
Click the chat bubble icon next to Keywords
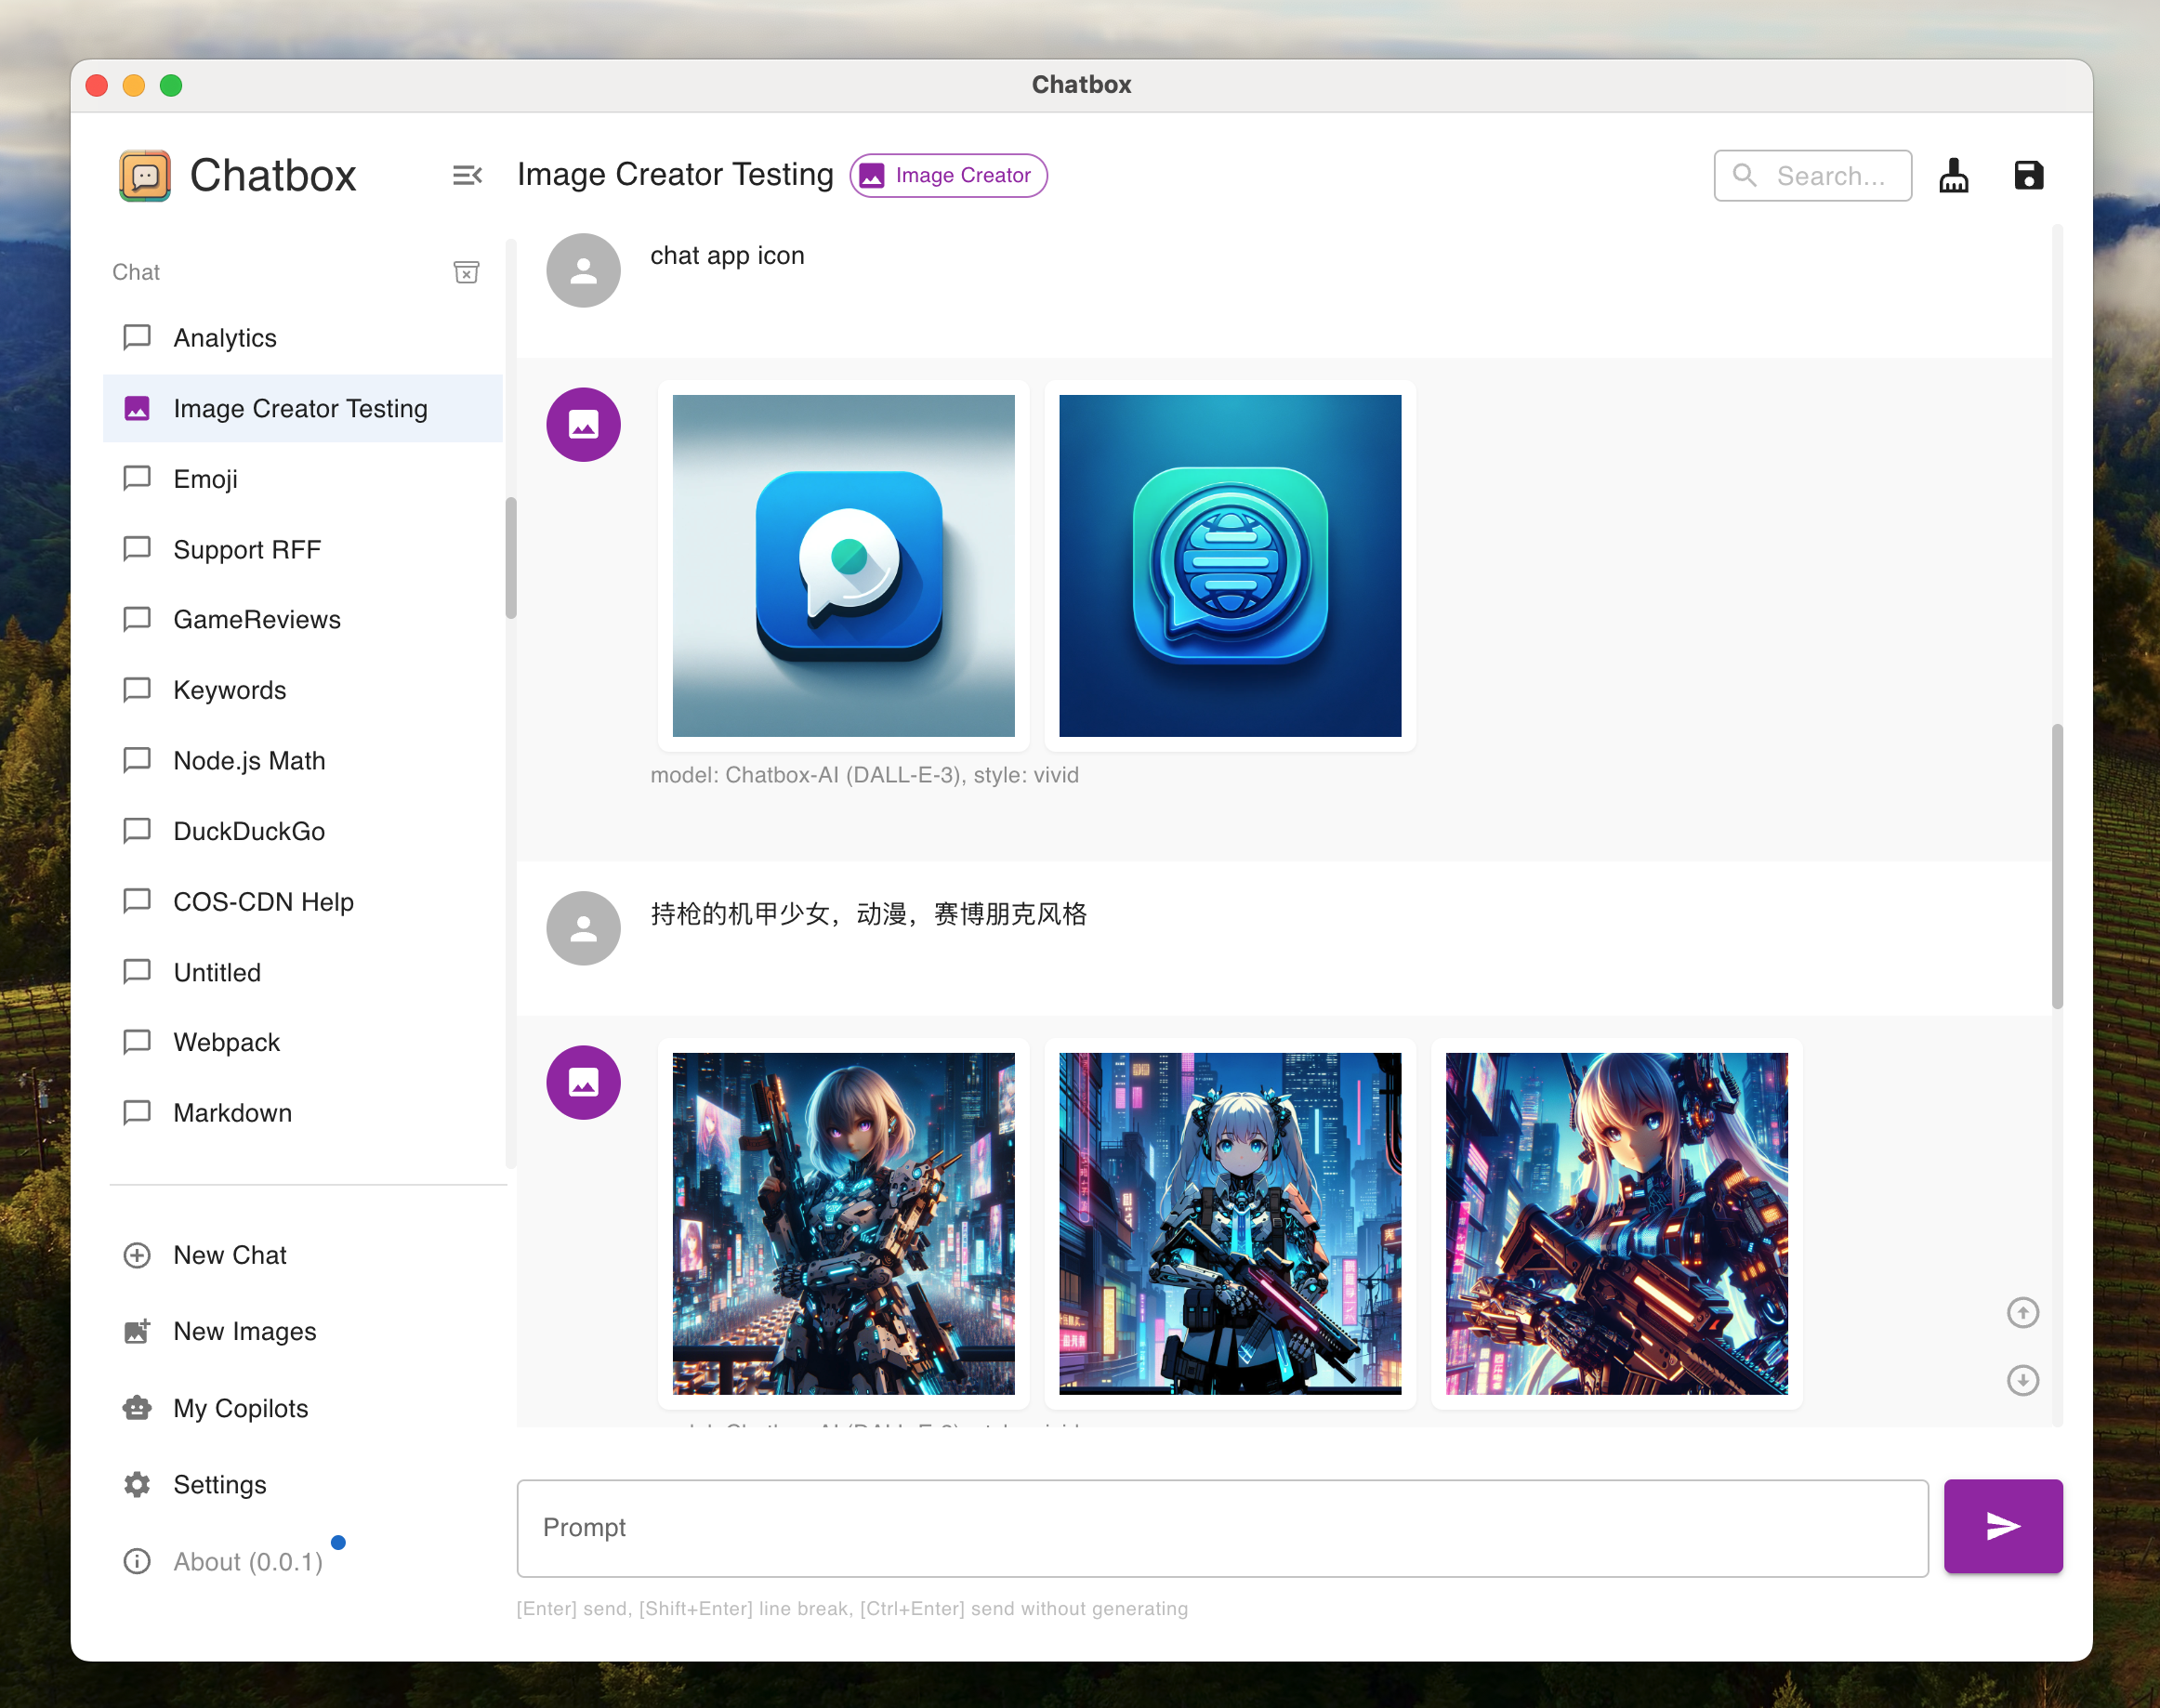(x=137, y=690)
